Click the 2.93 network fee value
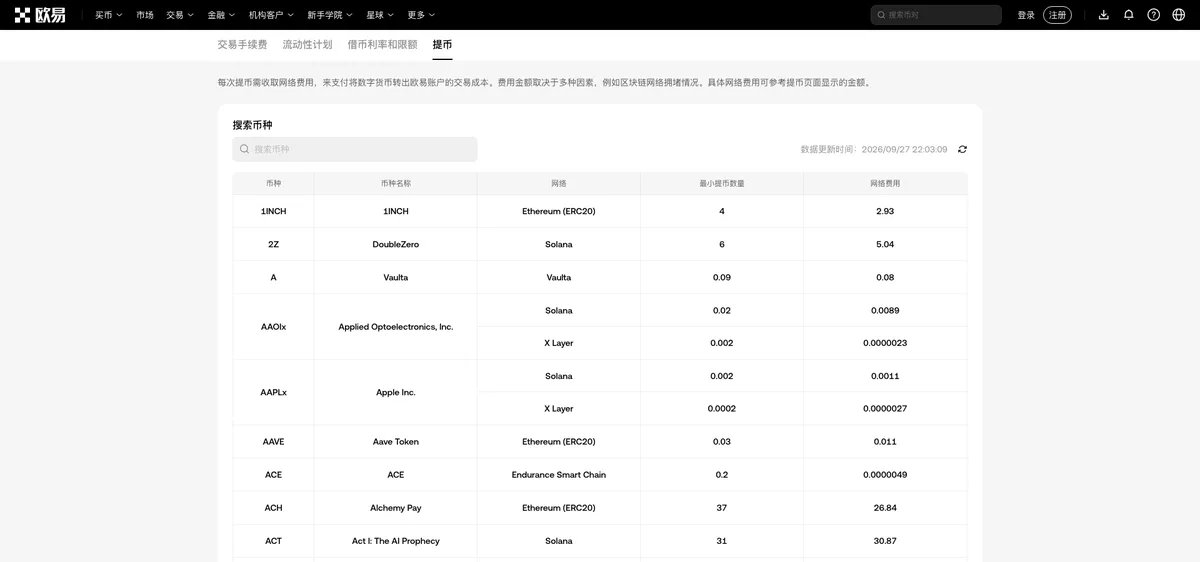The image size is (1200, 562). [x=885, y=212]
